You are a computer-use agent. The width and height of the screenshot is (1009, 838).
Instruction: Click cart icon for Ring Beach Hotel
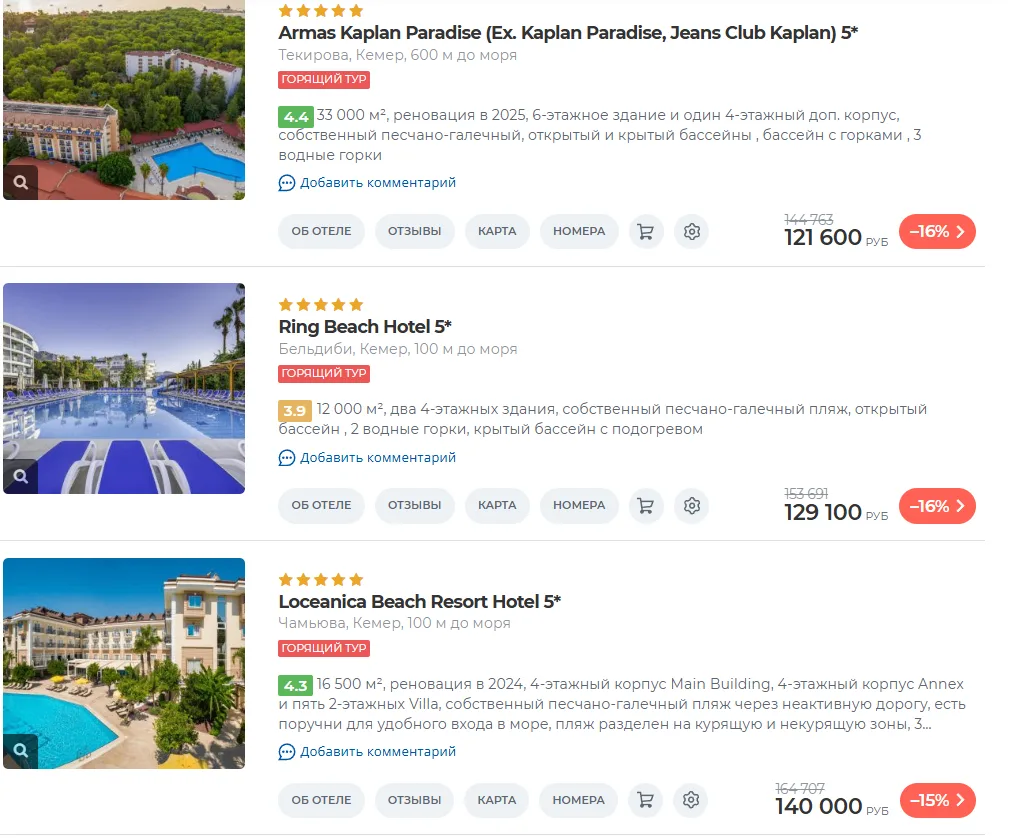645,506
